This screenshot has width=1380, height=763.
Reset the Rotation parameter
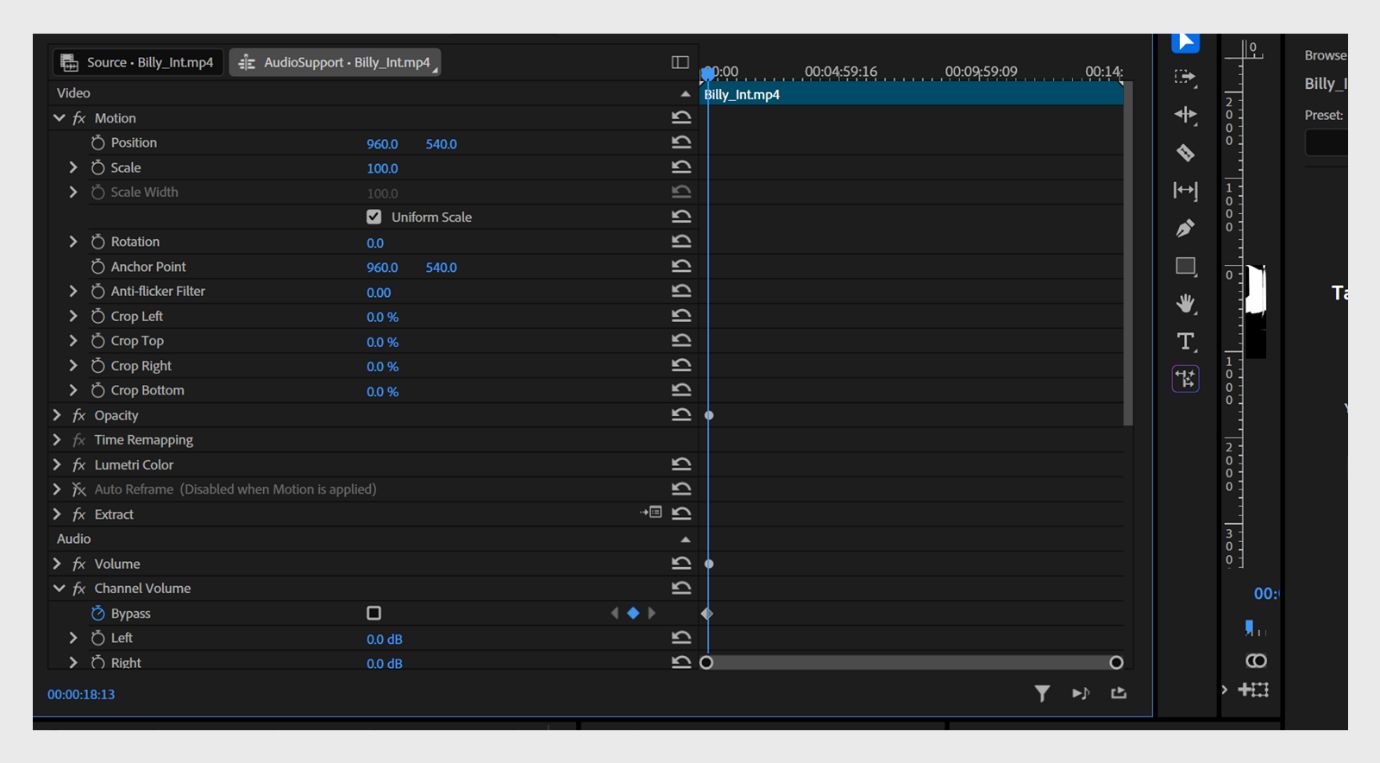tap(683, 241)
